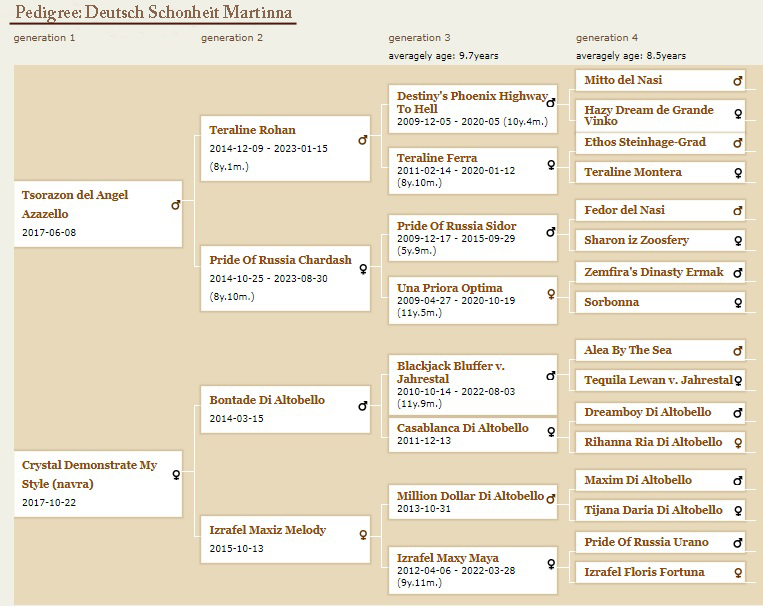This screenshot has height=607, width=763.
Task: Click female symbol in Pride Of Russia Chardash box
Action: [x=363, y=268]
